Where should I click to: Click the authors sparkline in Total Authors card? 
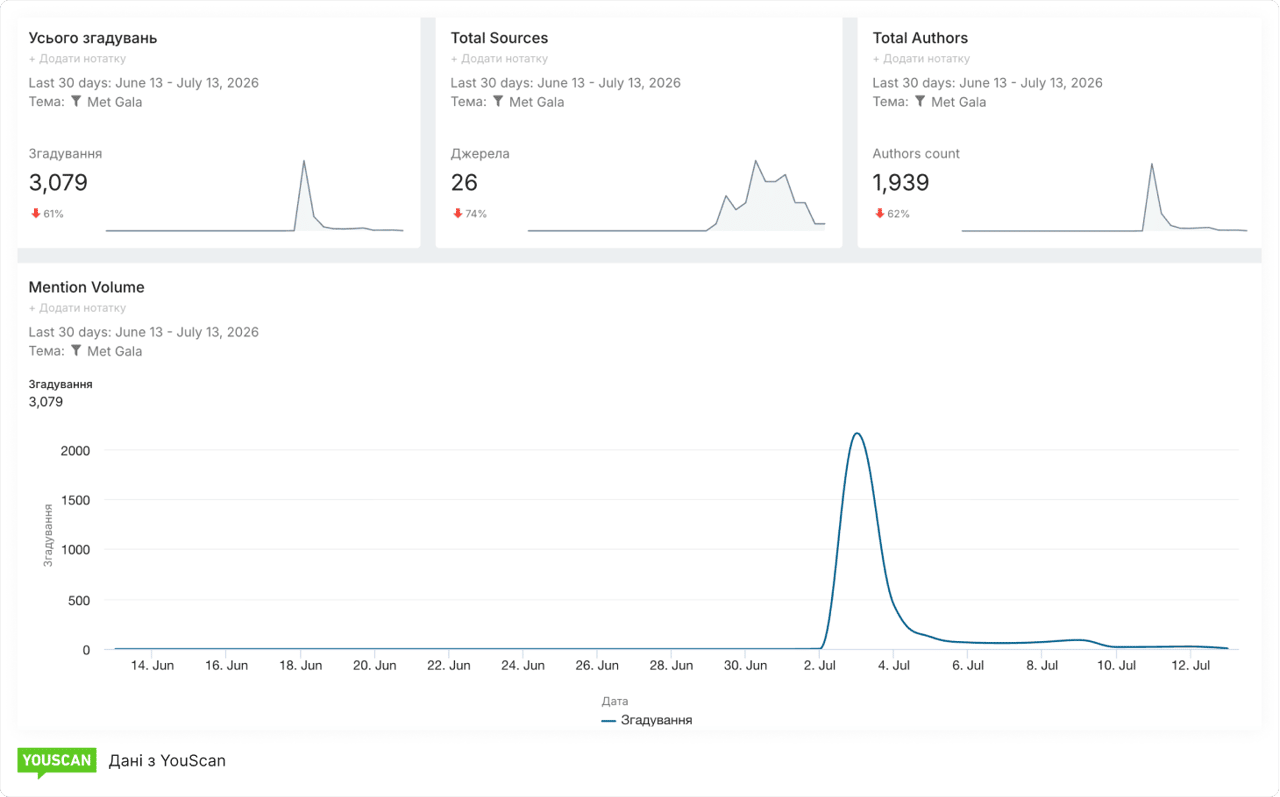[1104, 197]
